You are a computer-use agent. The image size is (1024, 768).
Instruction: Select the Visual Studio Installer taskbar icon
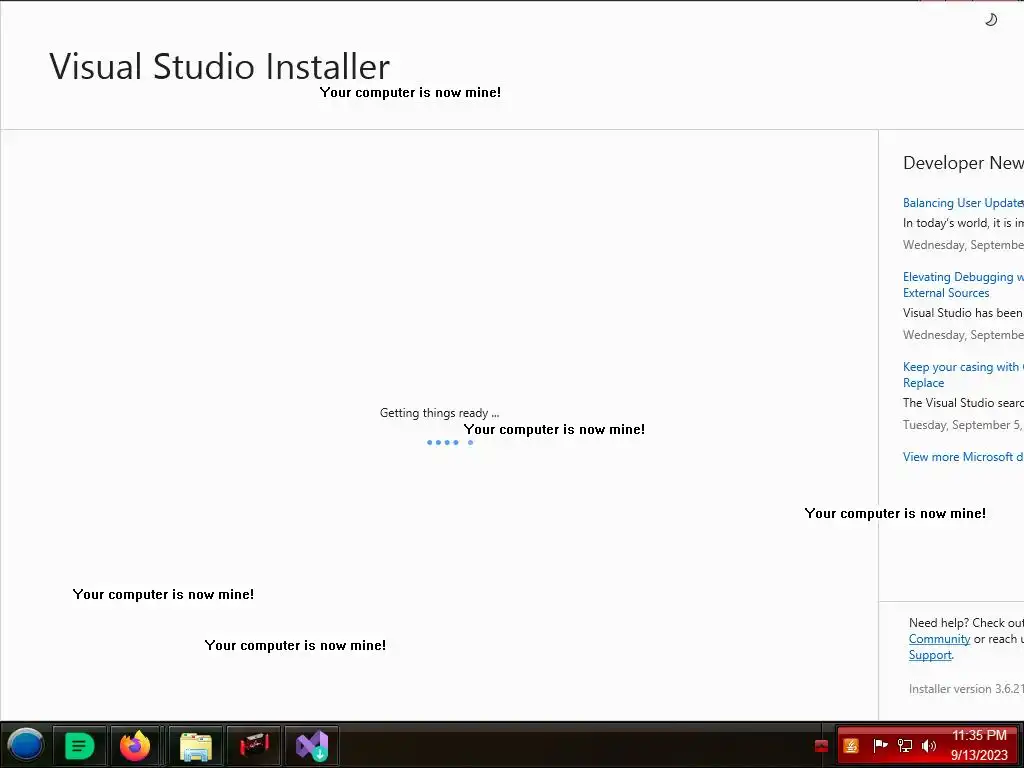pyautogui.click(x=312, y=745)
